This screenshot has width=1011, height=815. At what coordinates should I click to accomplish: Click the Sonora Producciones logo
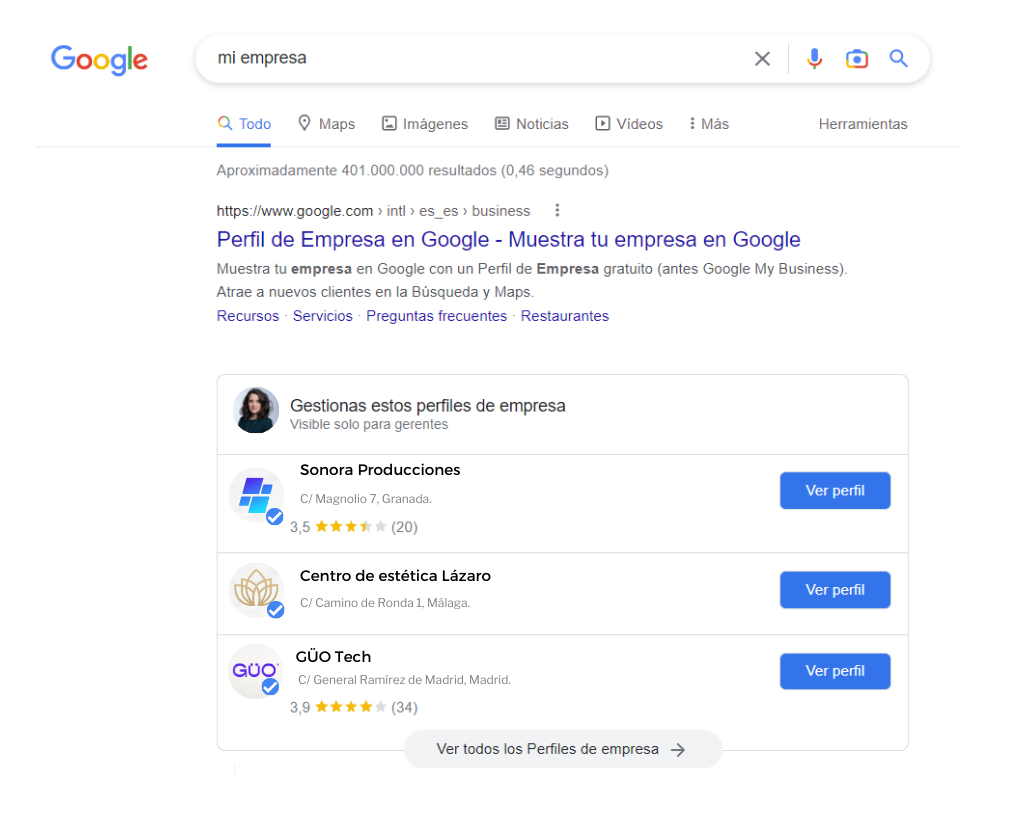[x=256, y=495]
